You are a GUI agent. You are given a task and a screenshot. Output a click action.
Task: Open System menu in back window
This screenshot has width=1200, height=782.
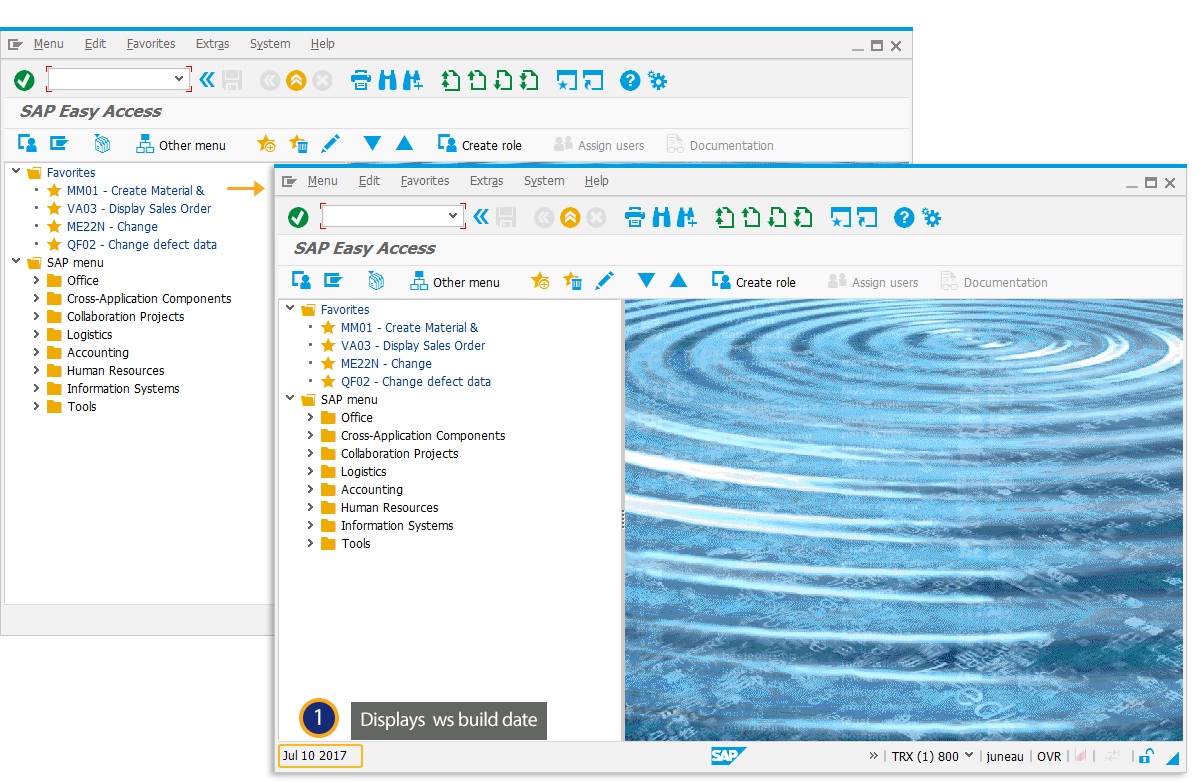pos(270,44)
